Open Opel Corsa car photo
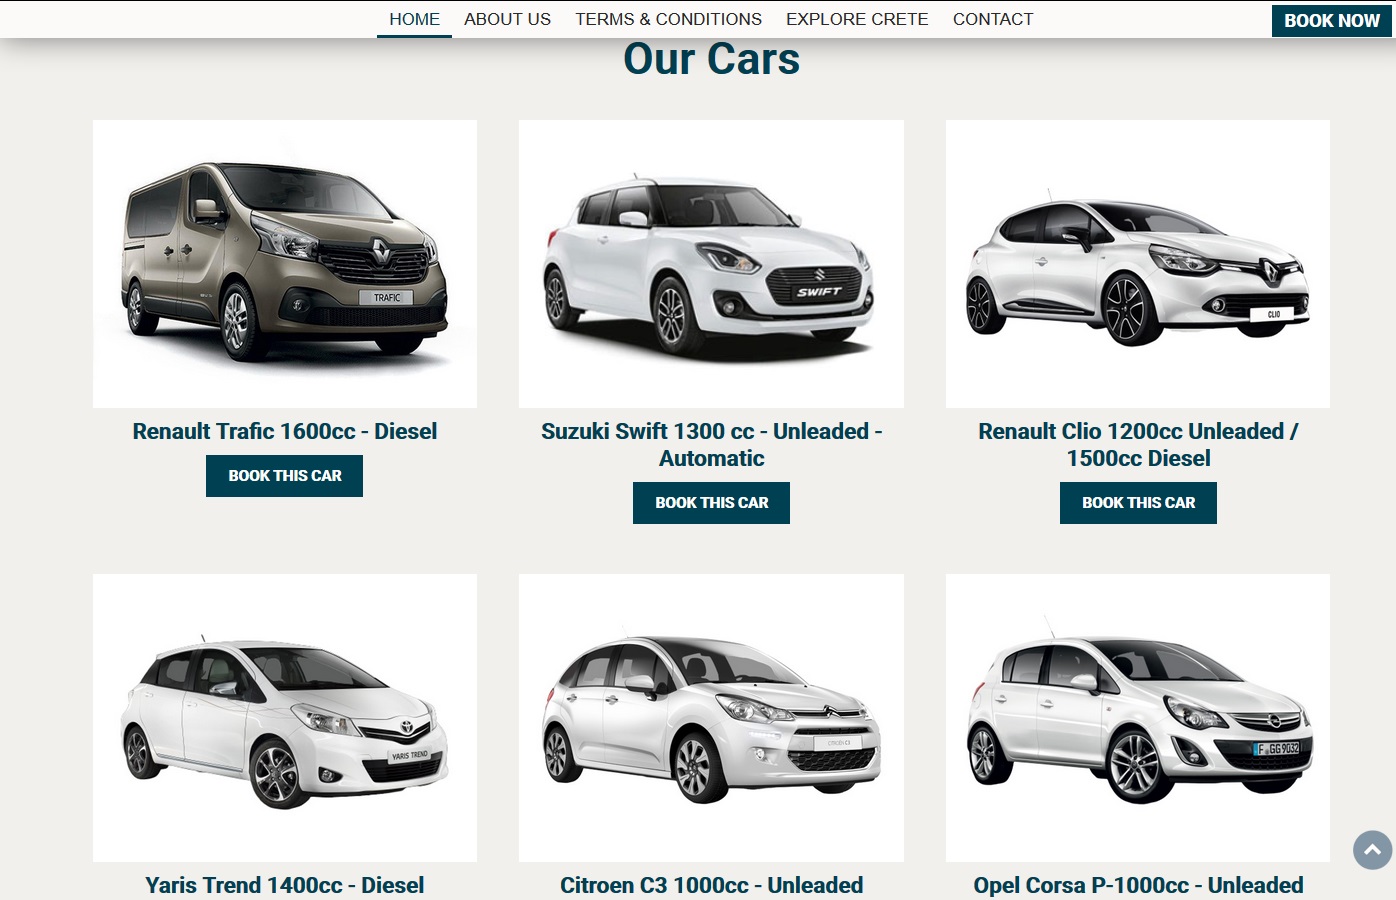 point(1138,718)
